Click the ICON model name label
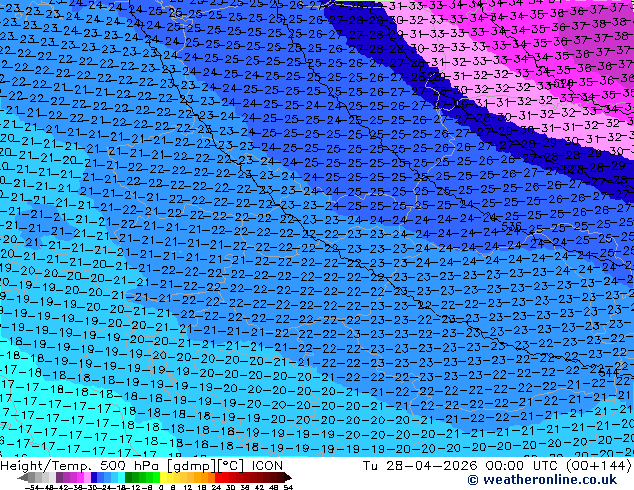The height and width of the screenshot is (490, 634). (267, 466)
